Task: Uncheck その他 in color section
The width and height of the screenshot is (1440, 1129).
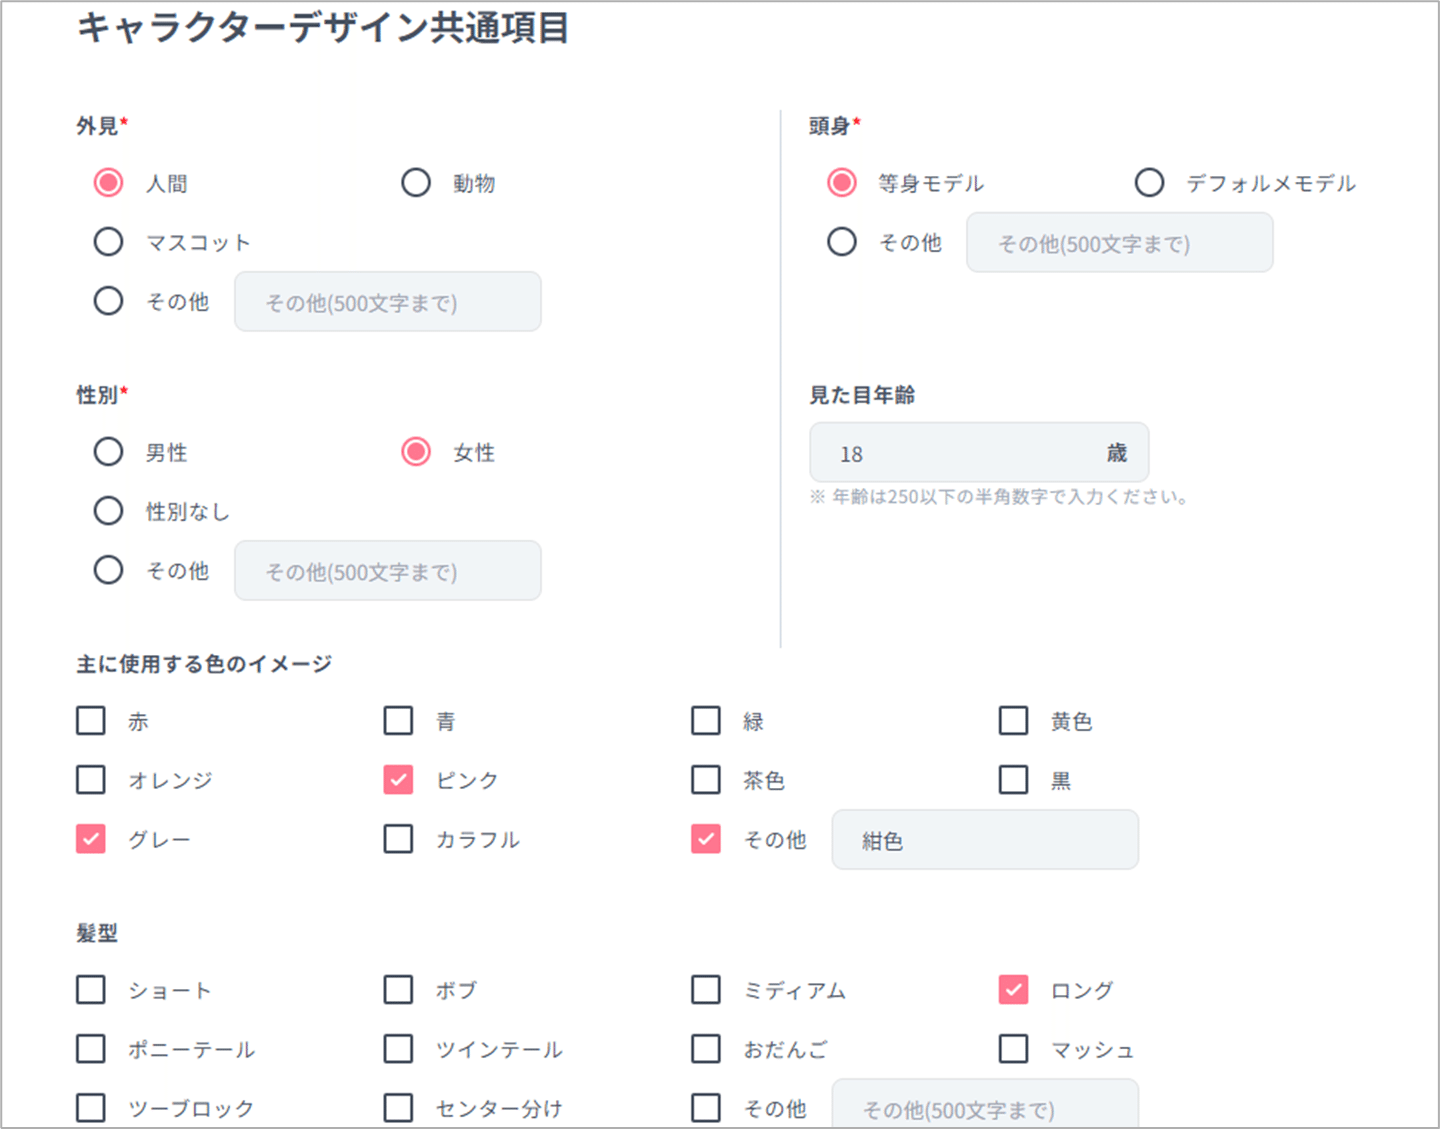Action: pyautogui.click(x=705, y=839)
